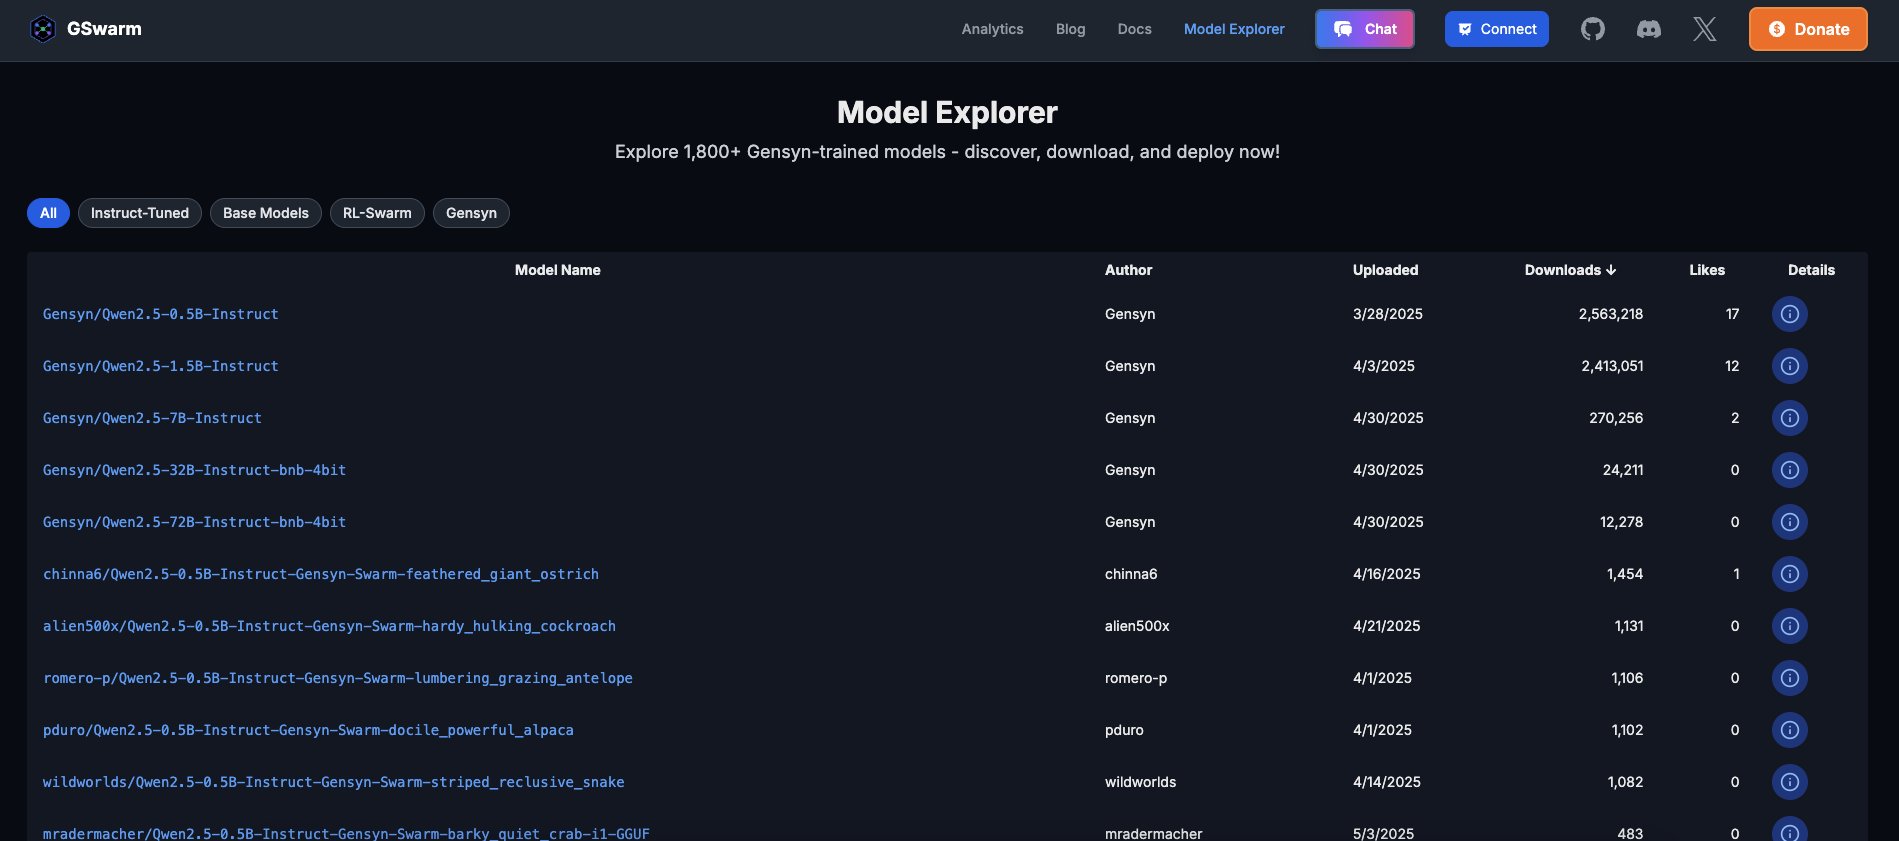Open Gensyn/Qwen2.5-32B-Instruct-bnb-4bit link
Image resolution: width=1899 pixels, height=841 pixels.
194,470
